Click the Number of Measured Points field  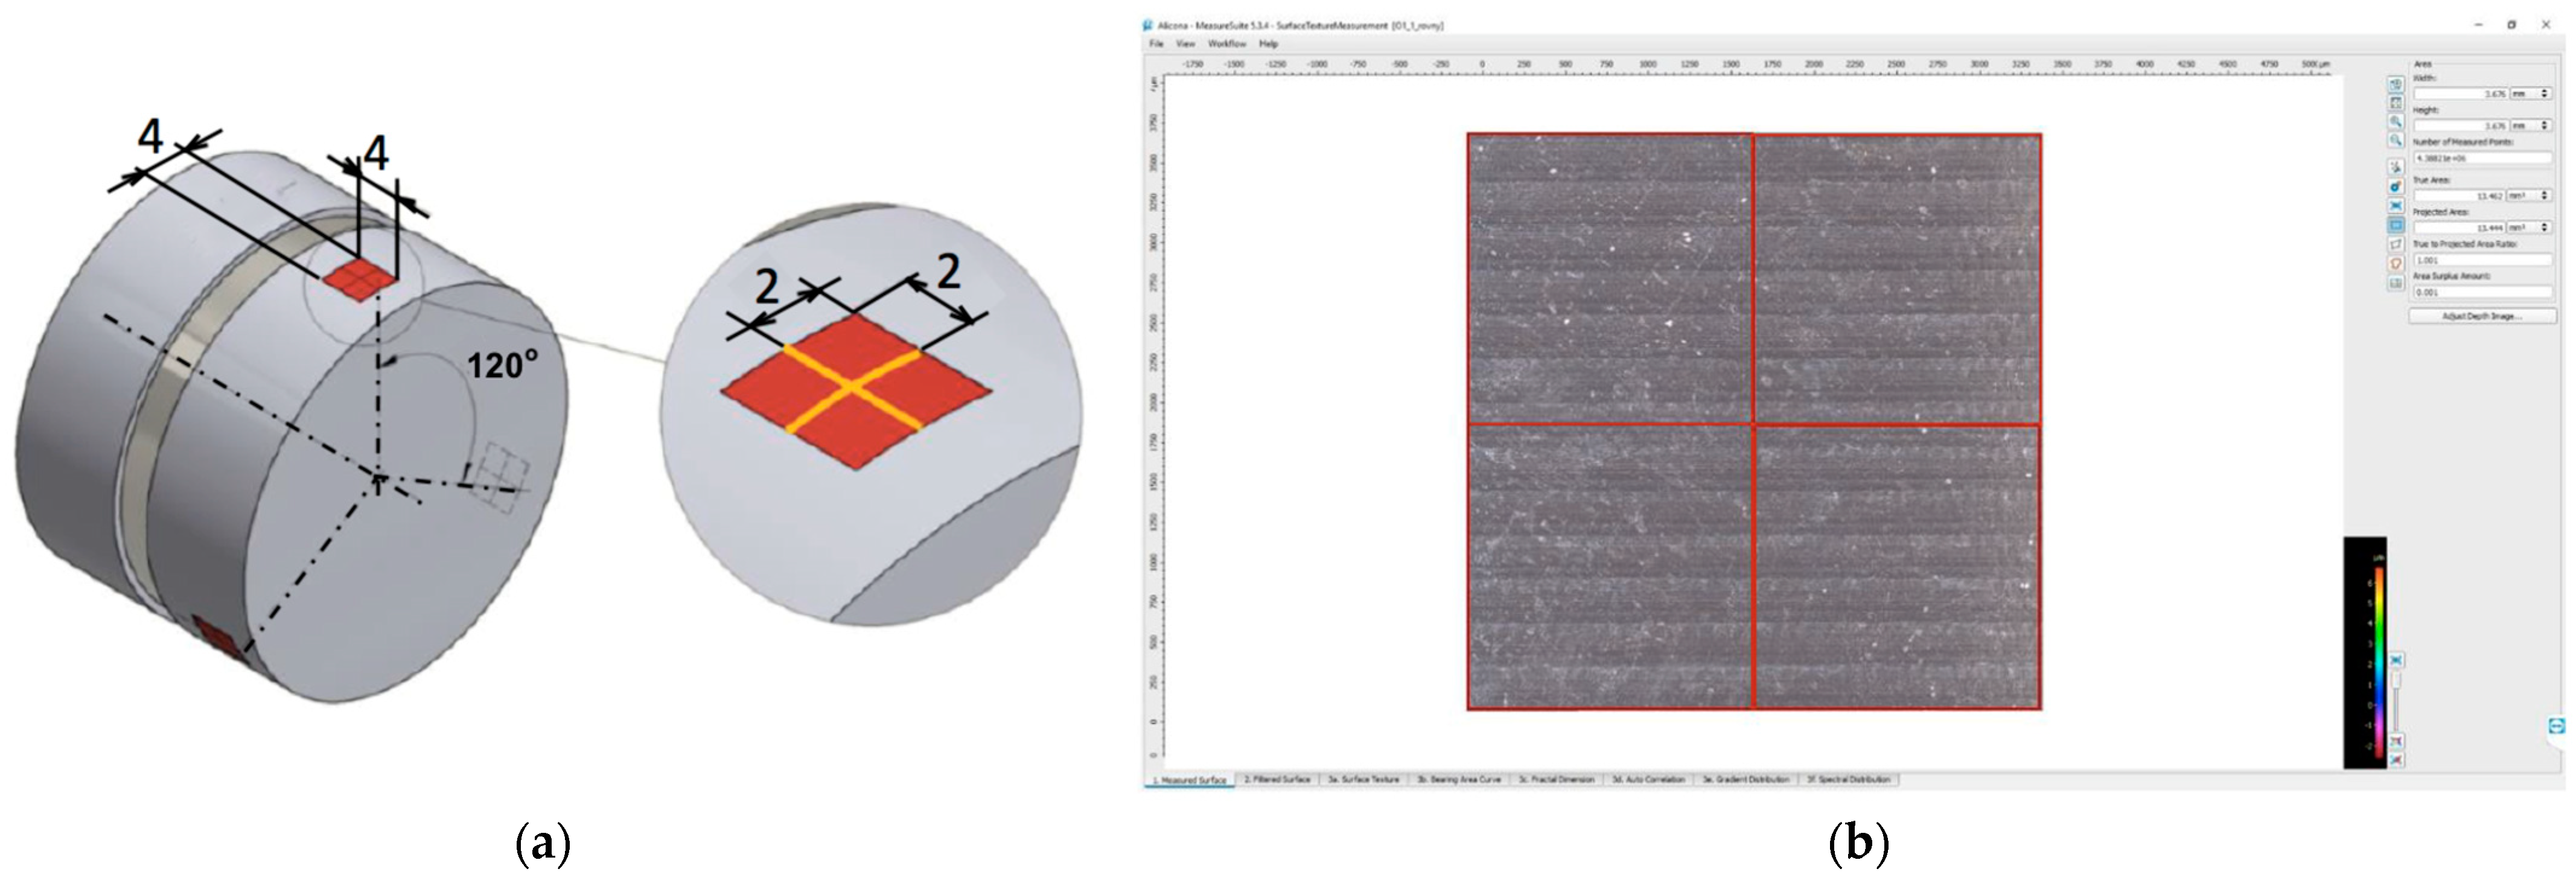(2482, 158)
